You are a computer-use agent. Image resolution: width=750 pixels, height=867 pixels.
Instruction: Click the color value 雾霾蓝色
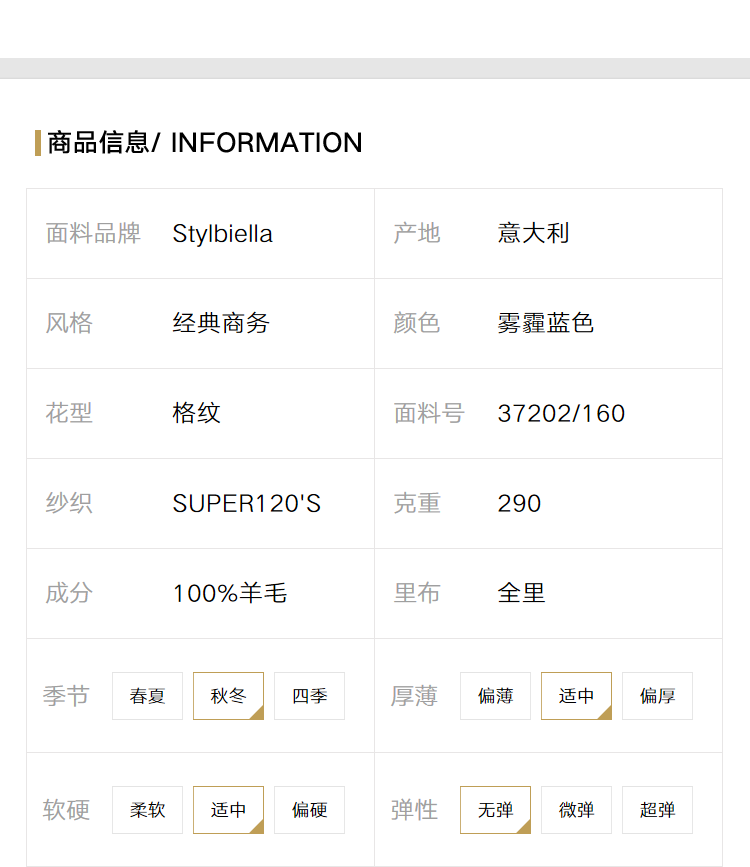(545, 323)
